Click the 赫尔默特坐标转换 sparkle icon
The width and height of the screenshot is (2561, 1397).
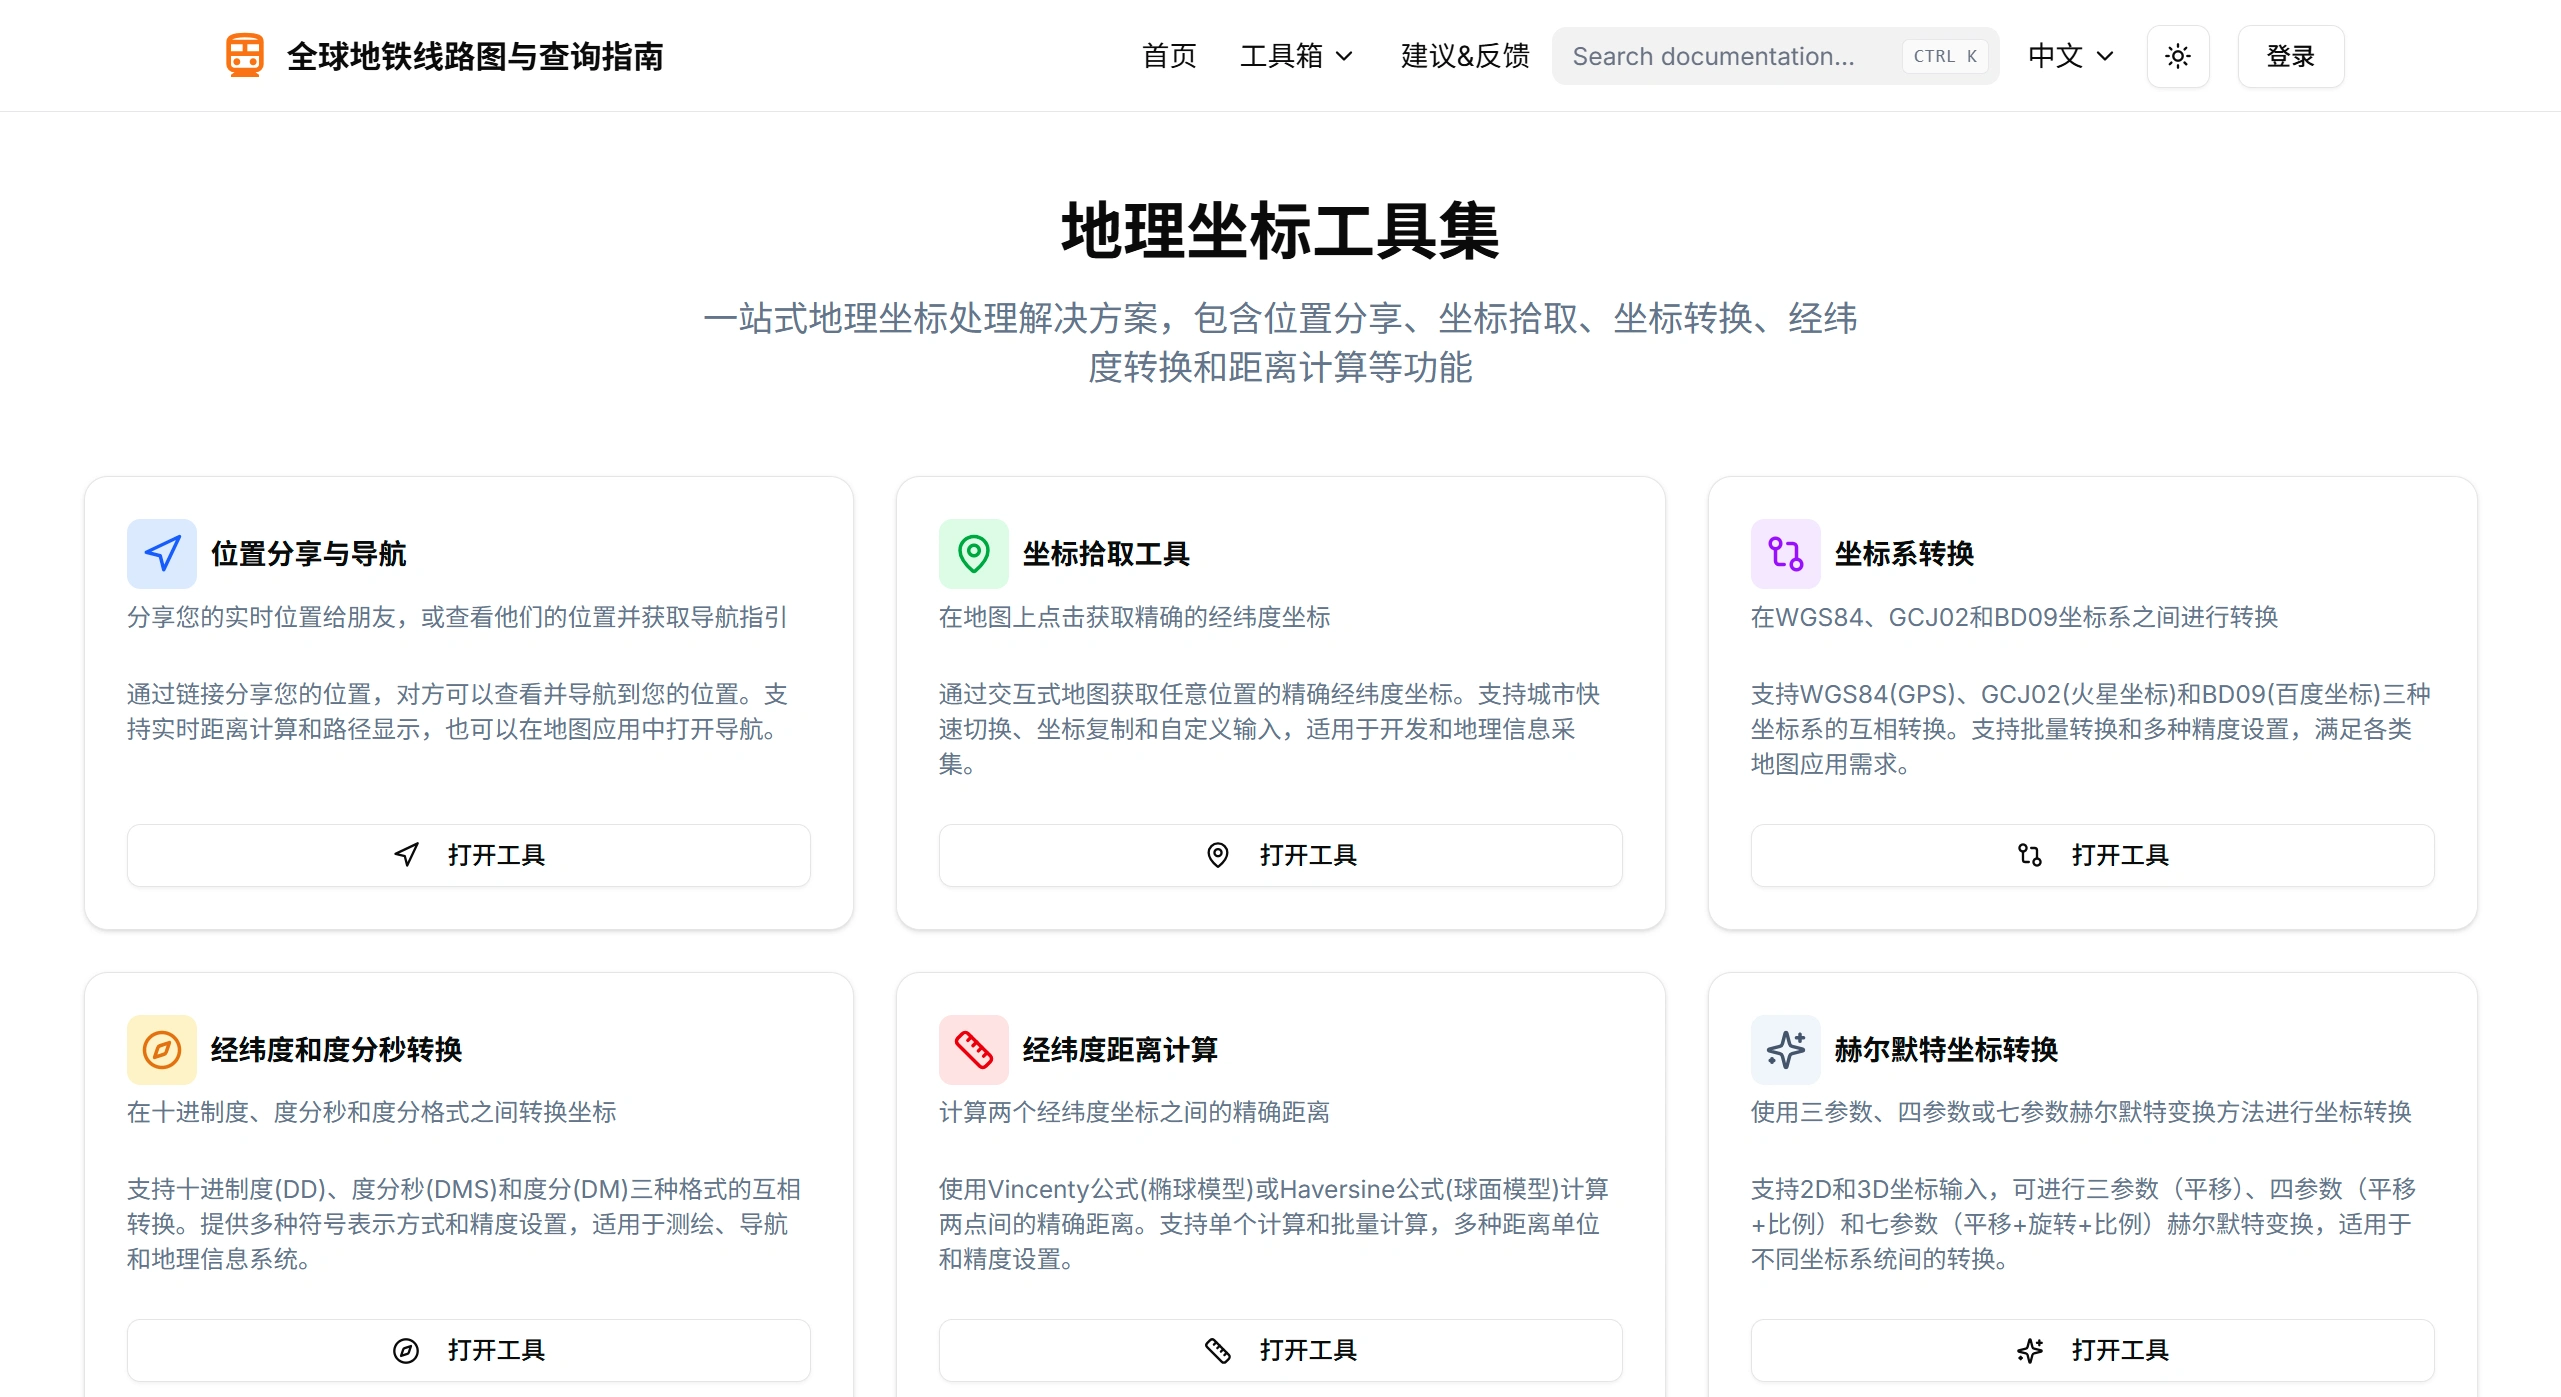click(x=1785, y=1049)
